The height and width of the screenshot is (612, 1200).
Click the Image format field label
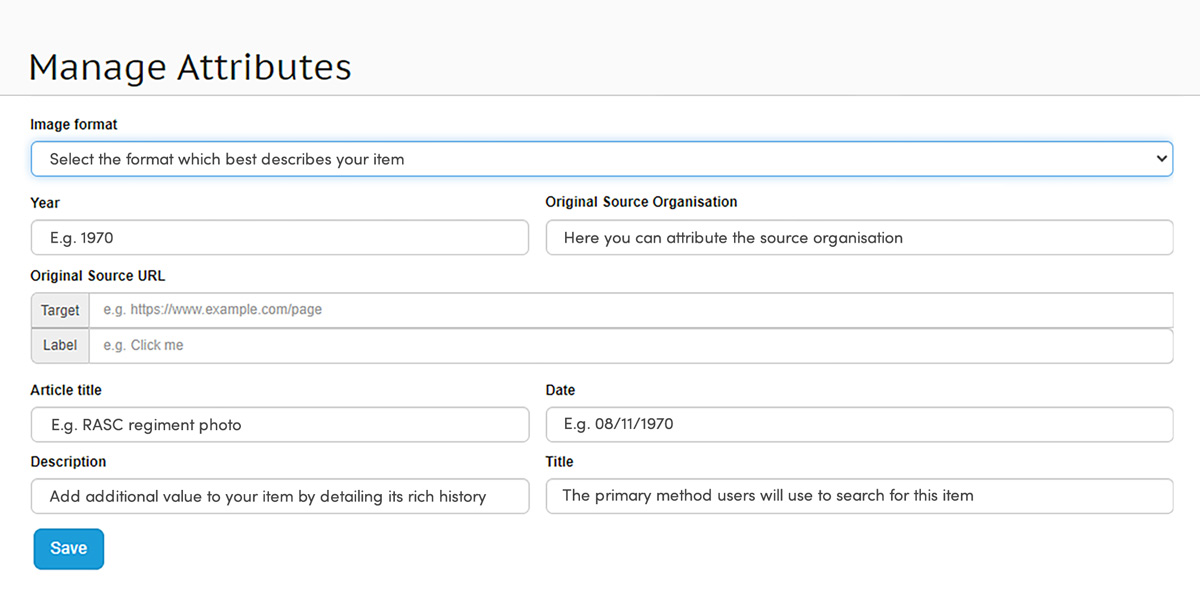[x=74, y=125]
